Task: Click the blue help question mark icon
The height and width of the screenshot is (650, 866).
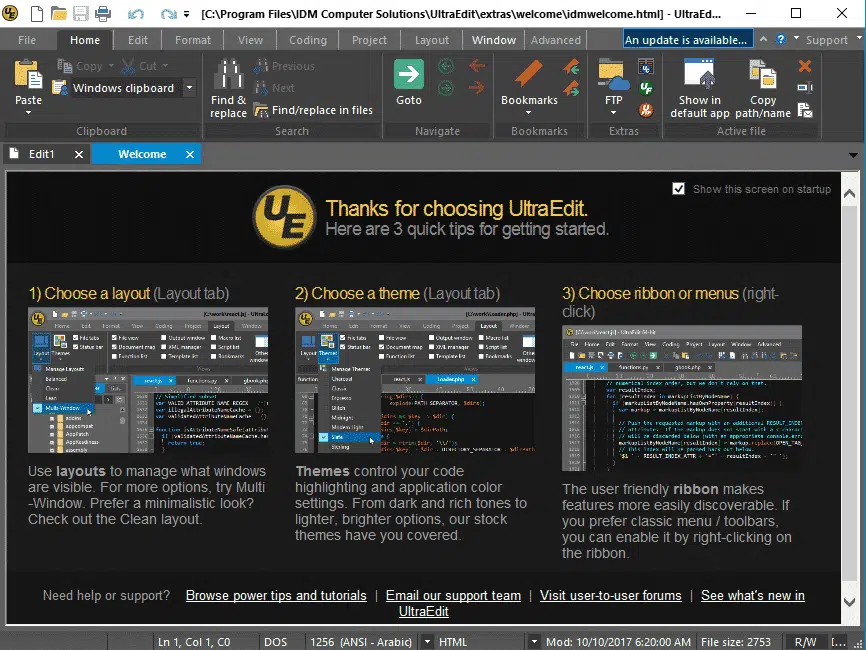Action: (780, 39)
